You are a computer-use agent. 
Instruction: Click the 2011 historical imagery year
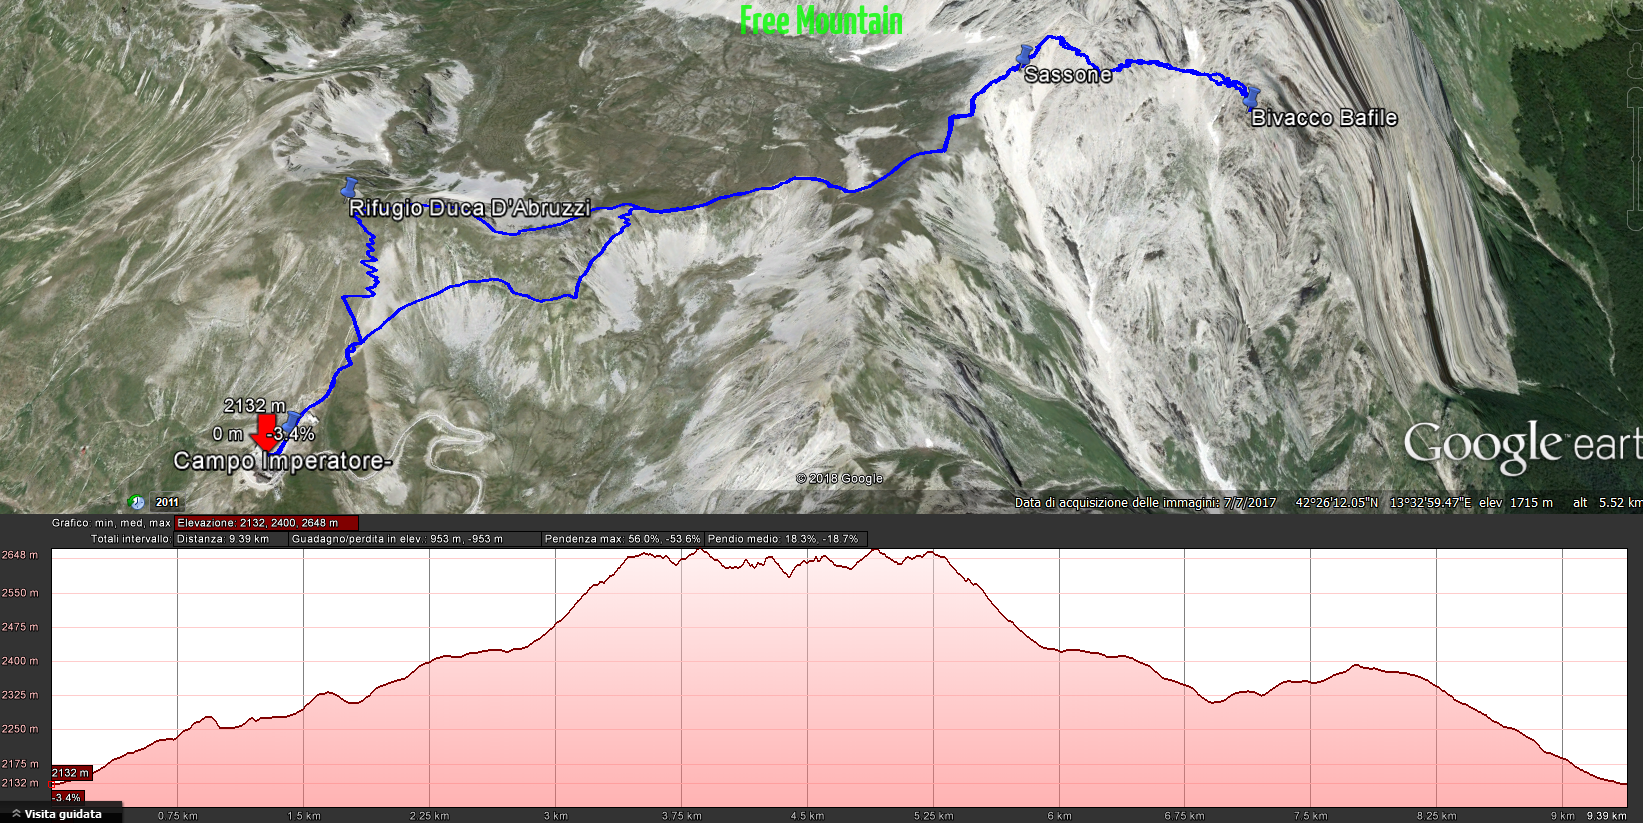coord(167,502)
